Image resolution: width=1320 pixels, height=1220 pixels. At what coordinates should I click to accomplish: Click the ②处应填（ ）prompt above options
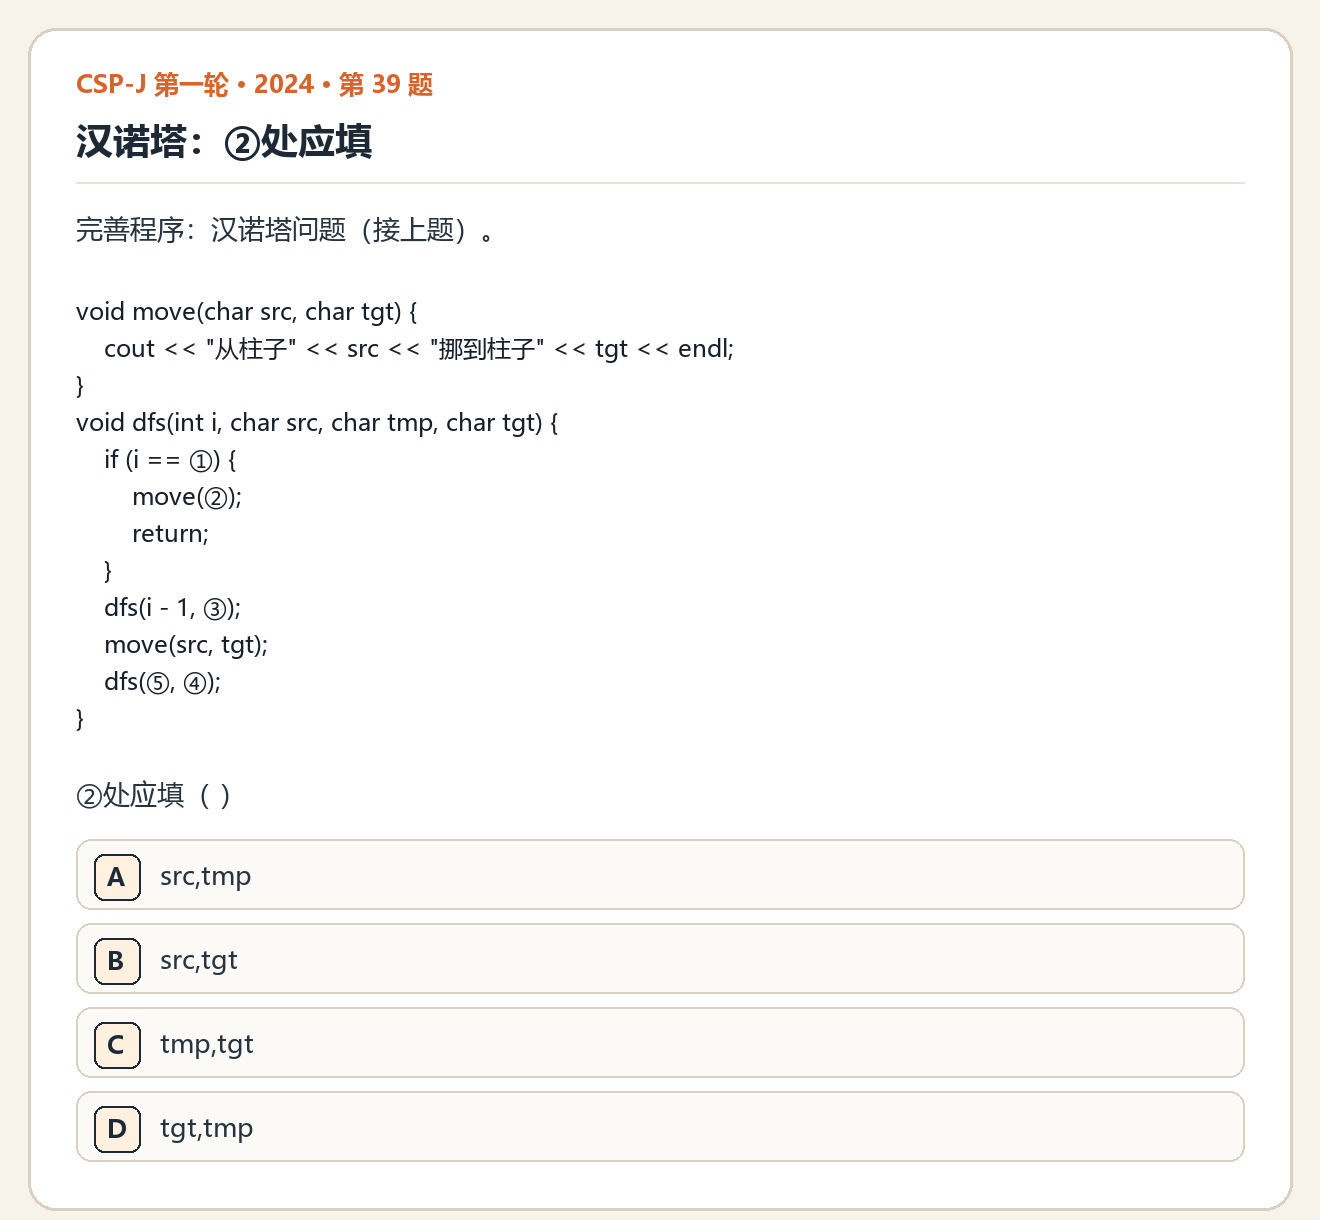tap(154, 796)
